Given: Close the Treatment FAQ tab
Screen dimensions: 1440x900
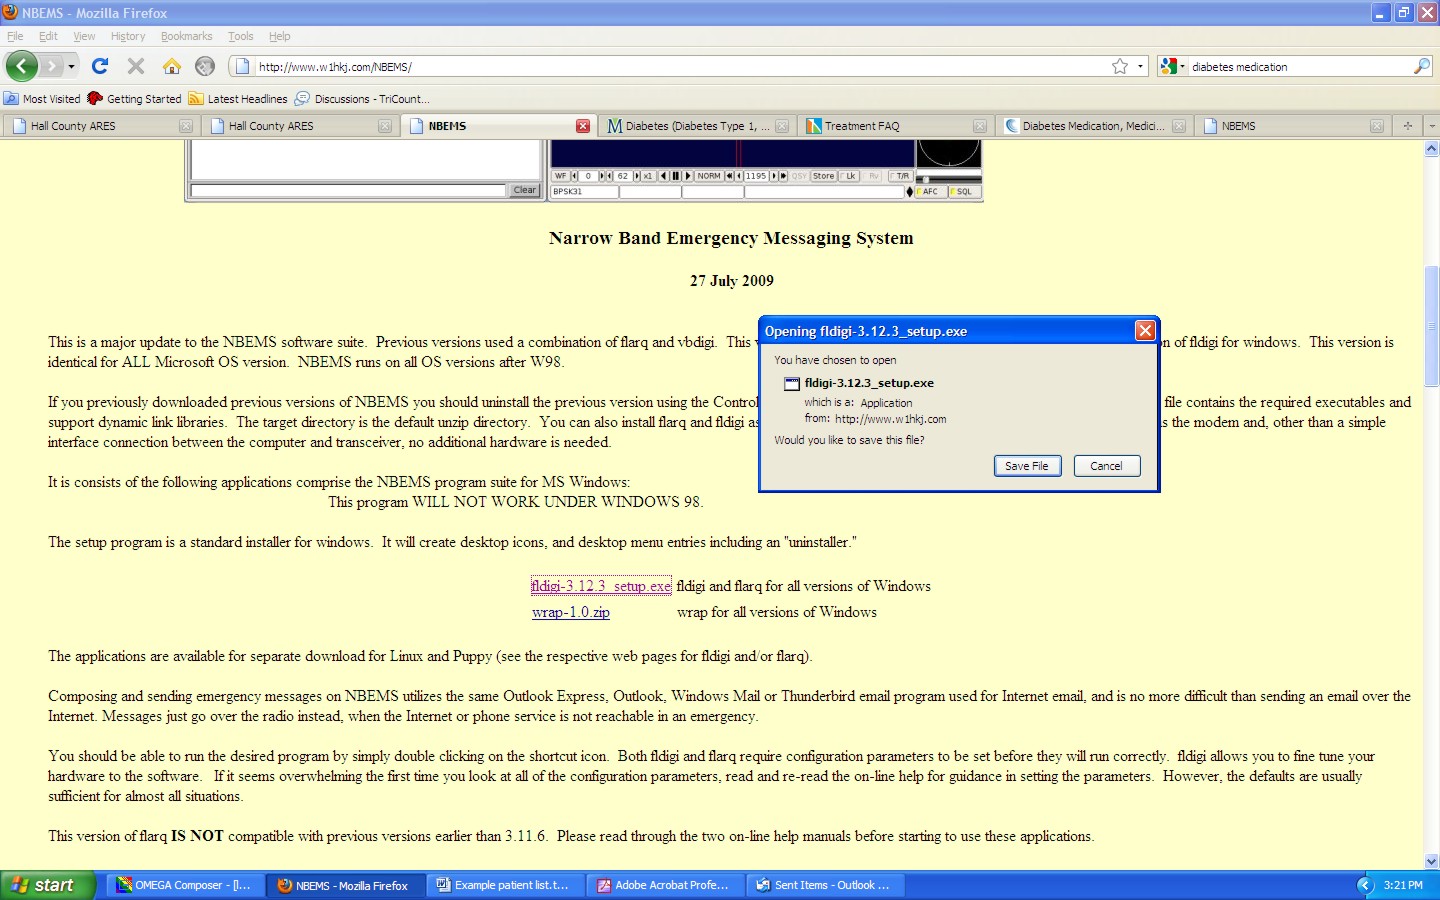Looking at the screenshot, I should [980, 126].
